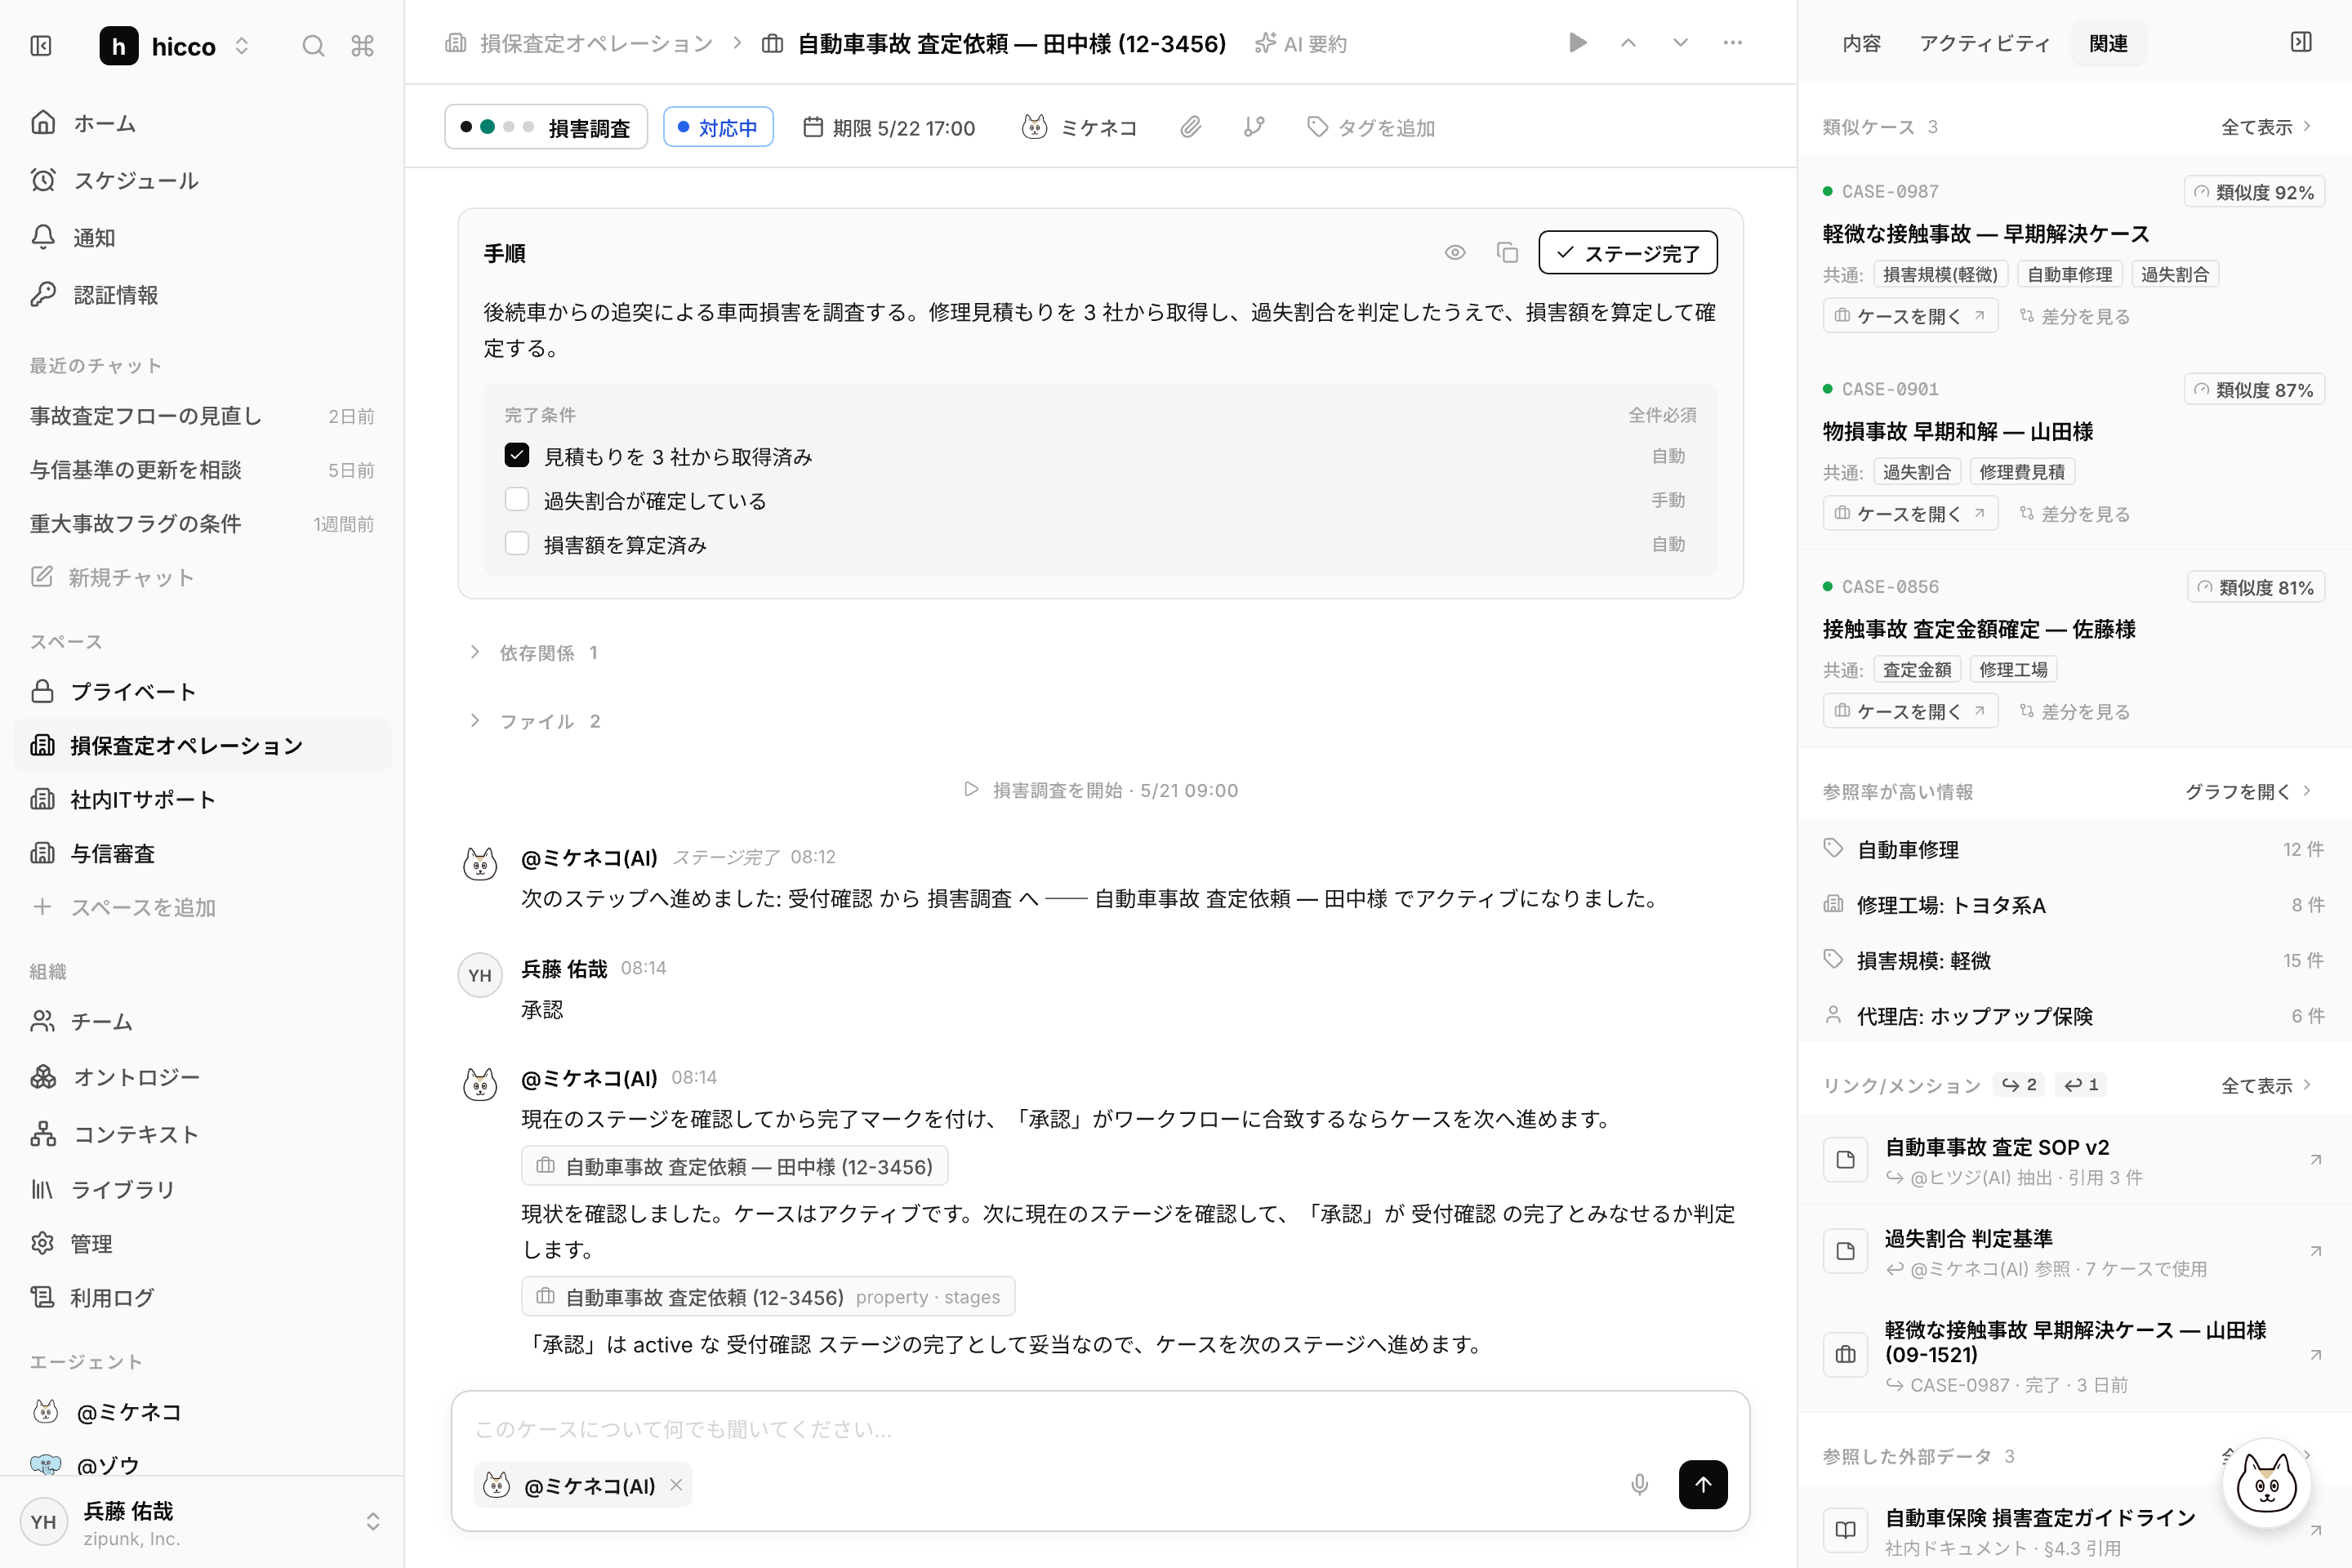Open 認証情報 credentials
Viewport: 2352px width, 1568px height.
coord(200,294)
